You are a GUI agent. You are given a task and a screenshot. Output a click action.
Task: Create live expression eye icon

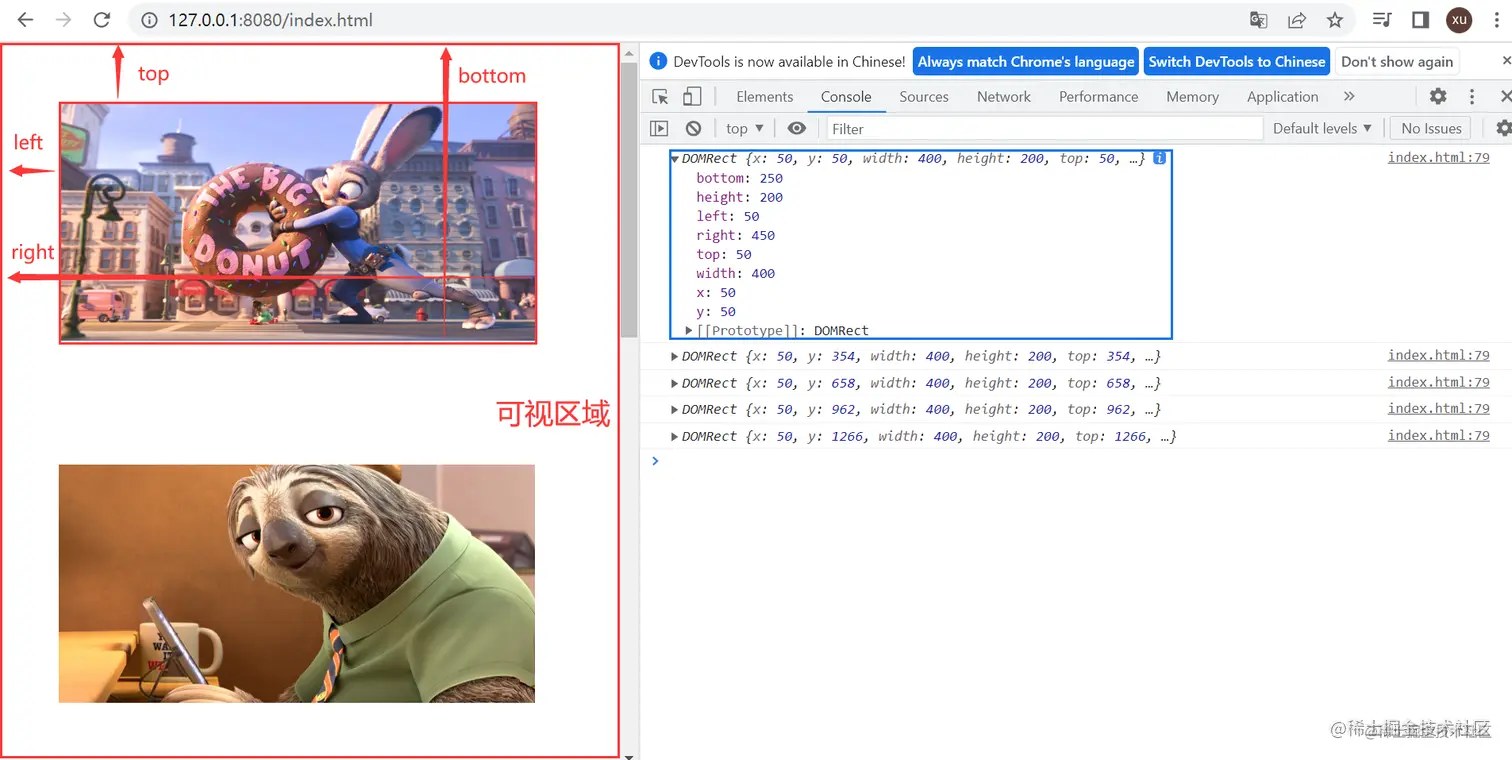796,128
